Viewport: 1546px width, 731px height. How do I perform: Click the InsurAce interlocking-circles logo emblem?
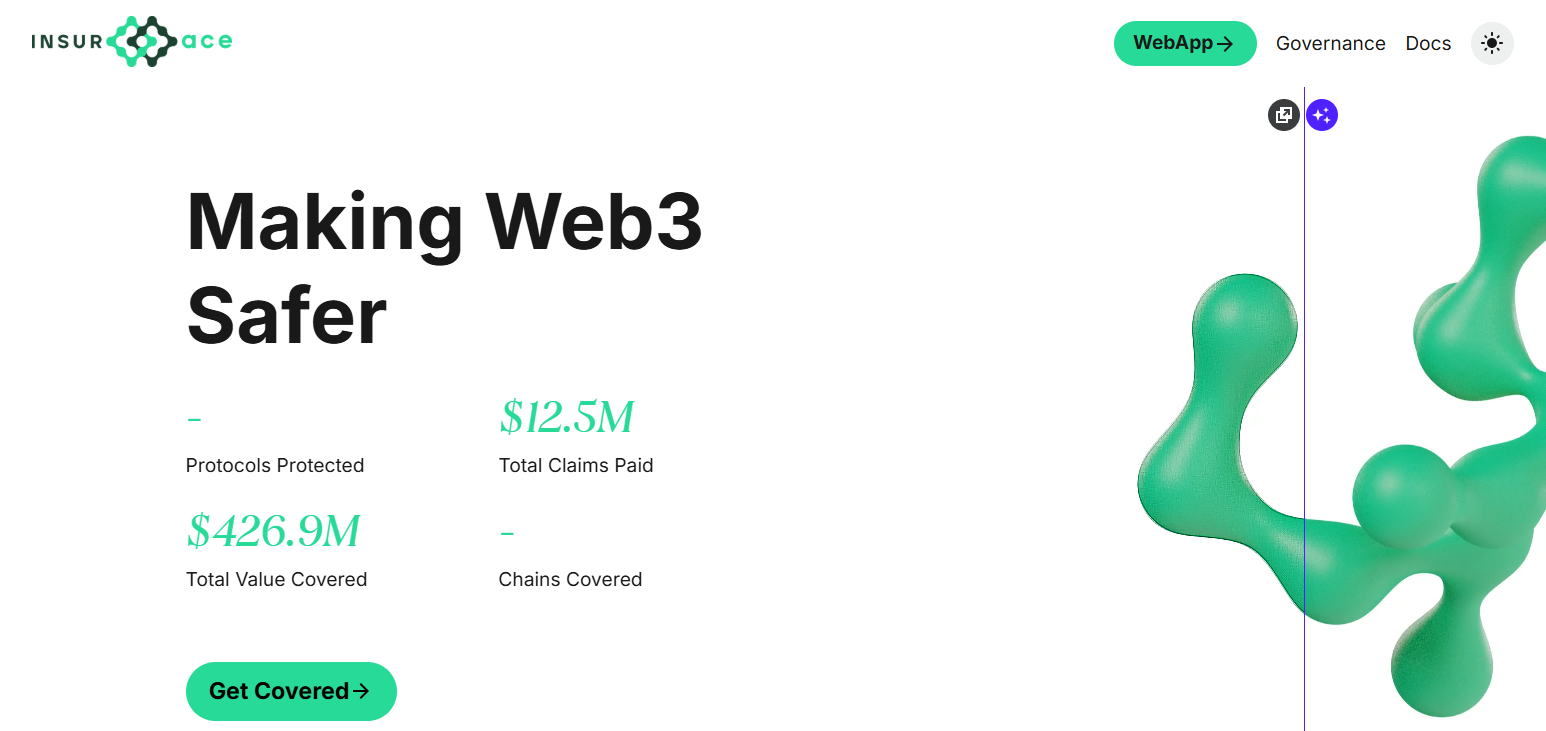pos(142,42)
